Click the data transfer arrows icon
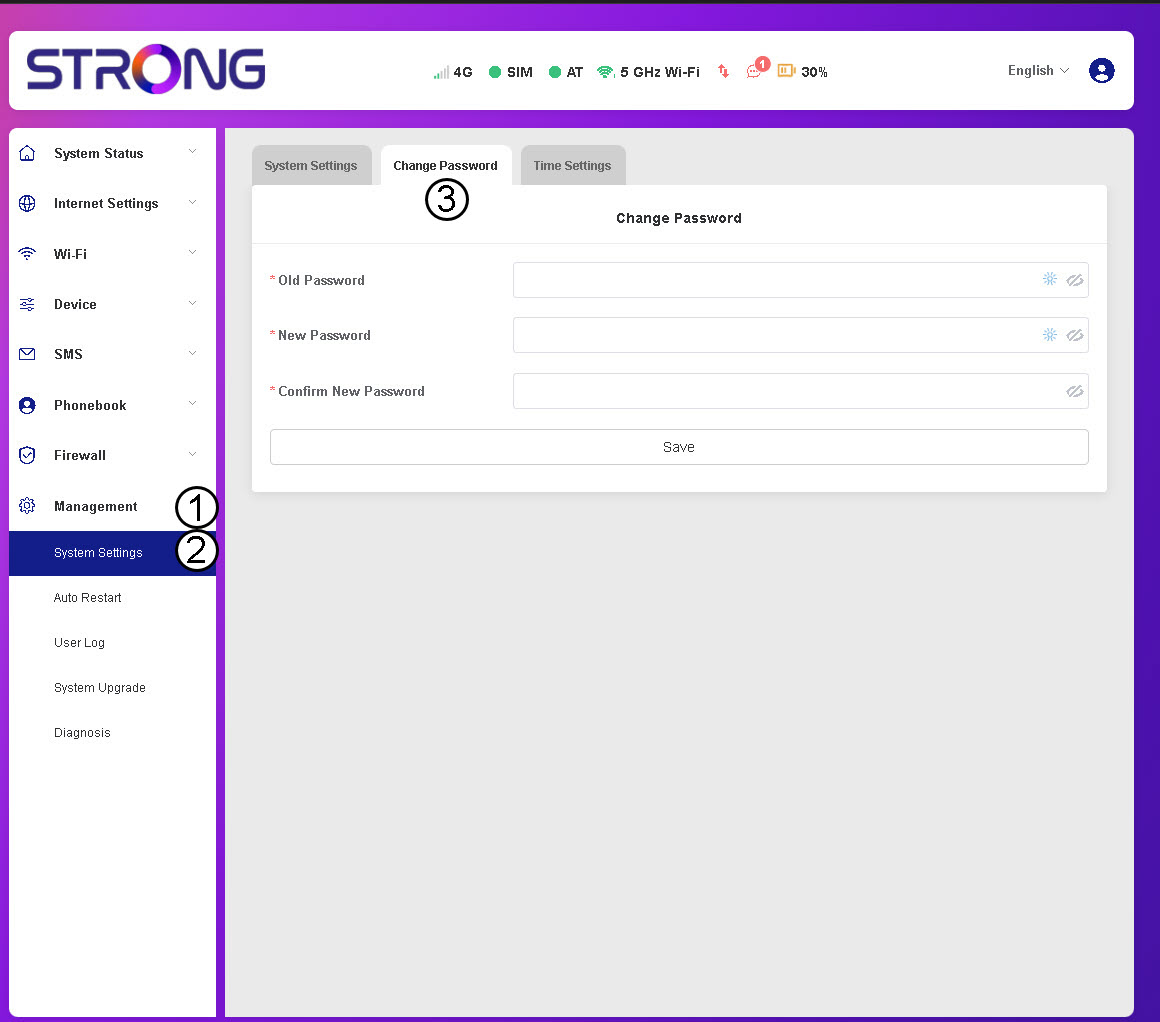1160x1022 pixels. (x=724, y=72)
